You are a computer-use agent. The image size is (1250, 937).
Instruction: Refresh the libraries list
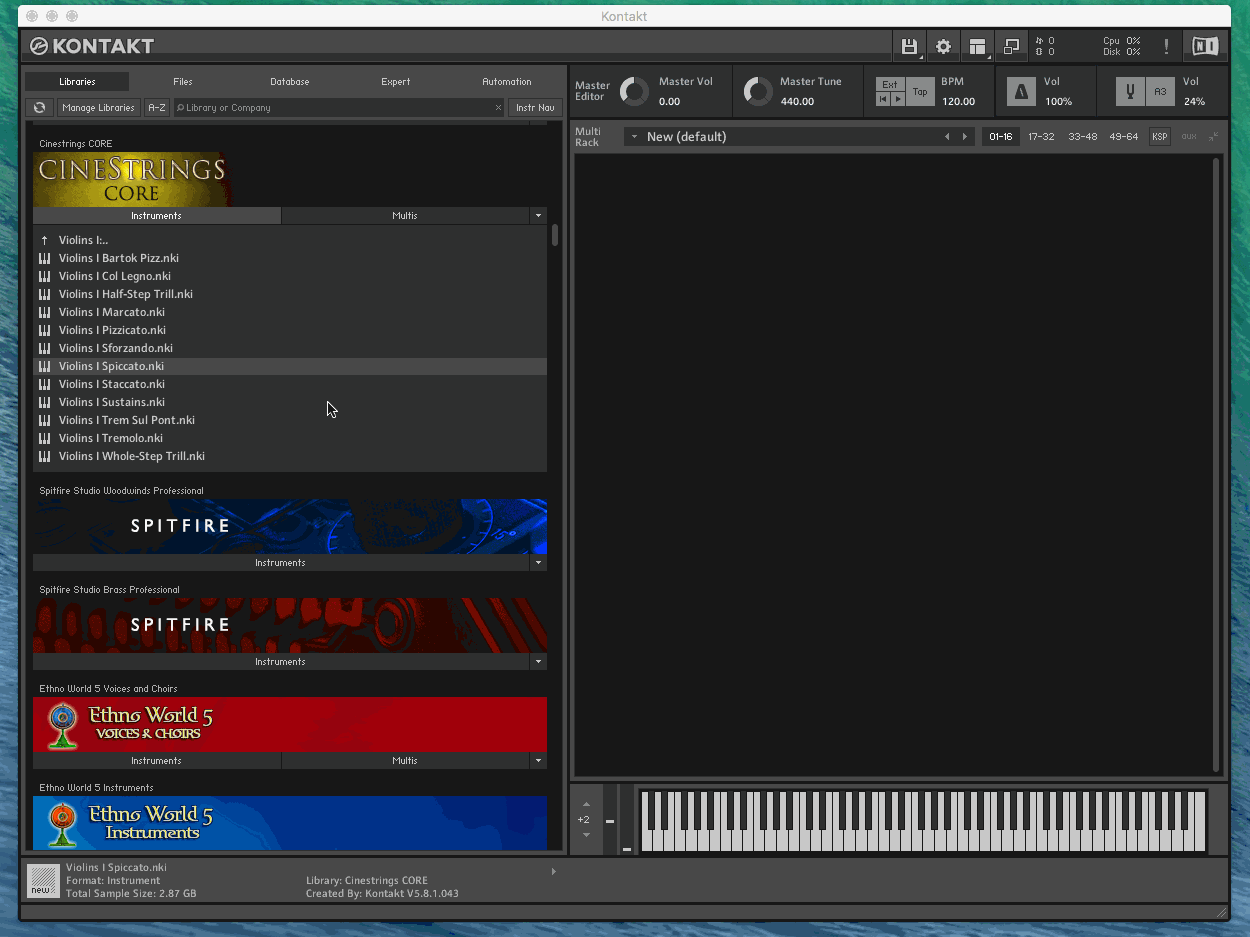point(39,107)
